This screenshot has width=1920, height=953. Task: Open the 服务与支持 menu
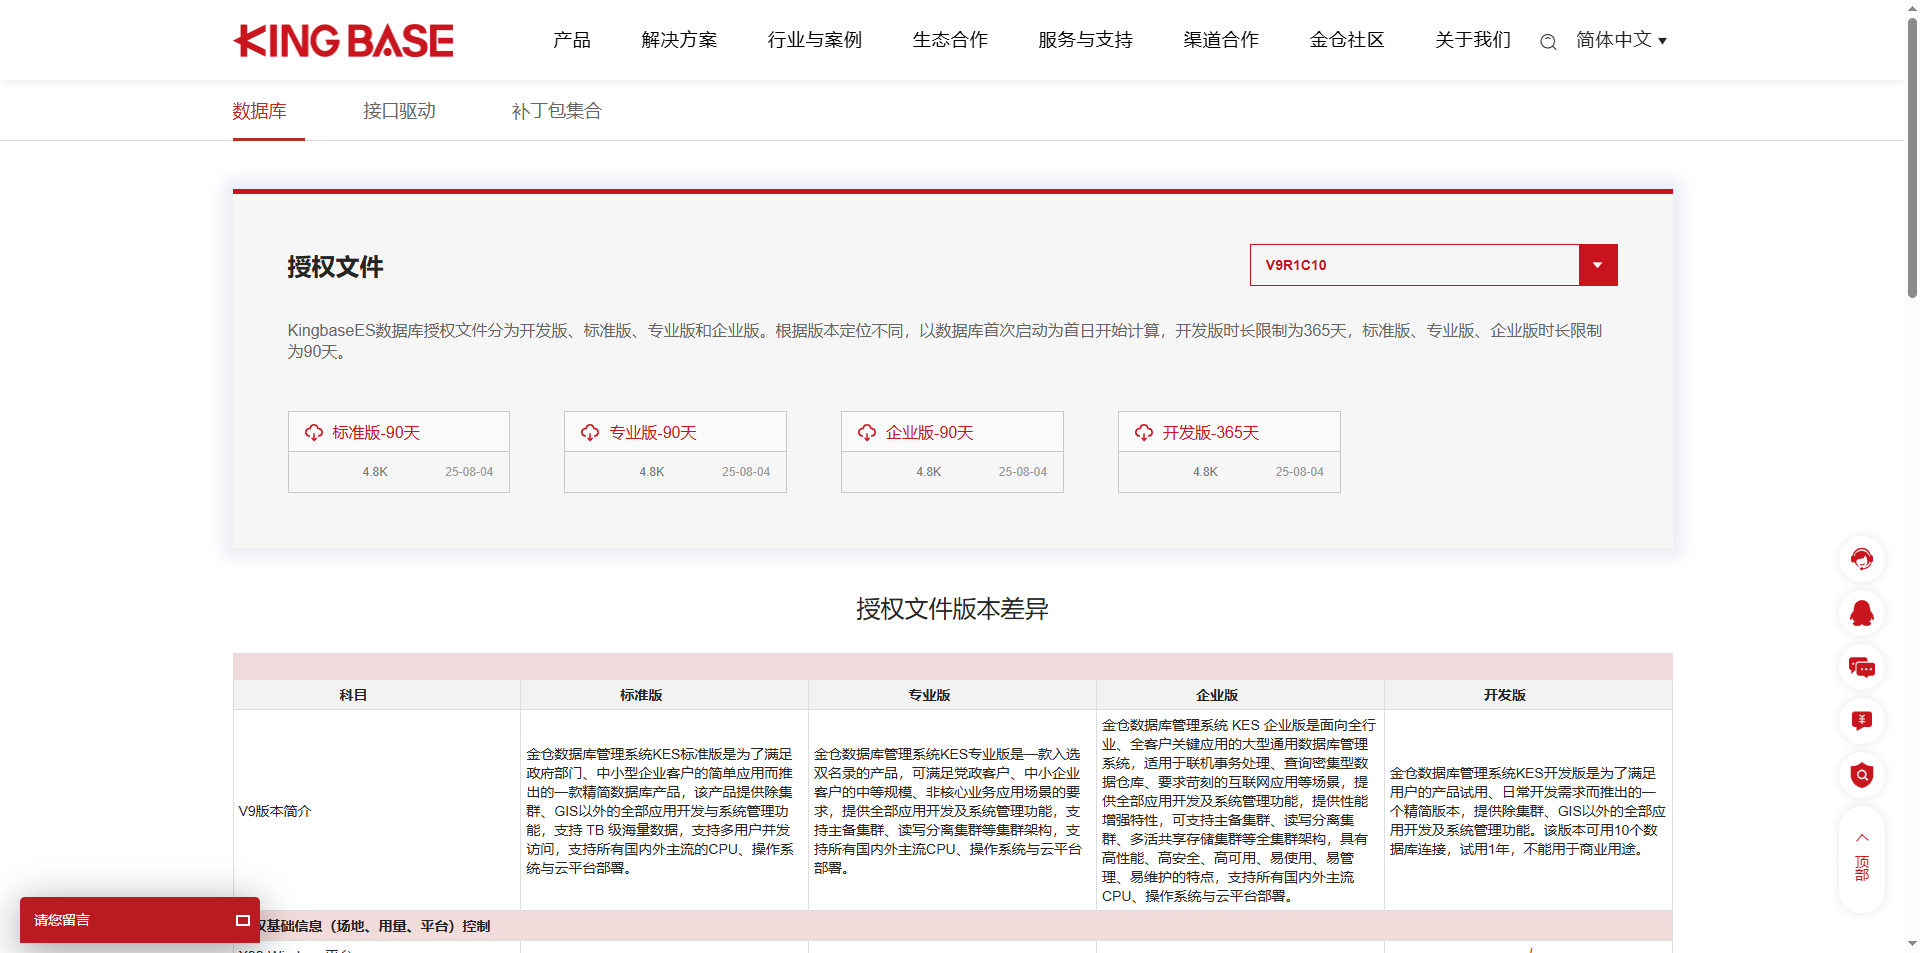(x=1085, y=40)
